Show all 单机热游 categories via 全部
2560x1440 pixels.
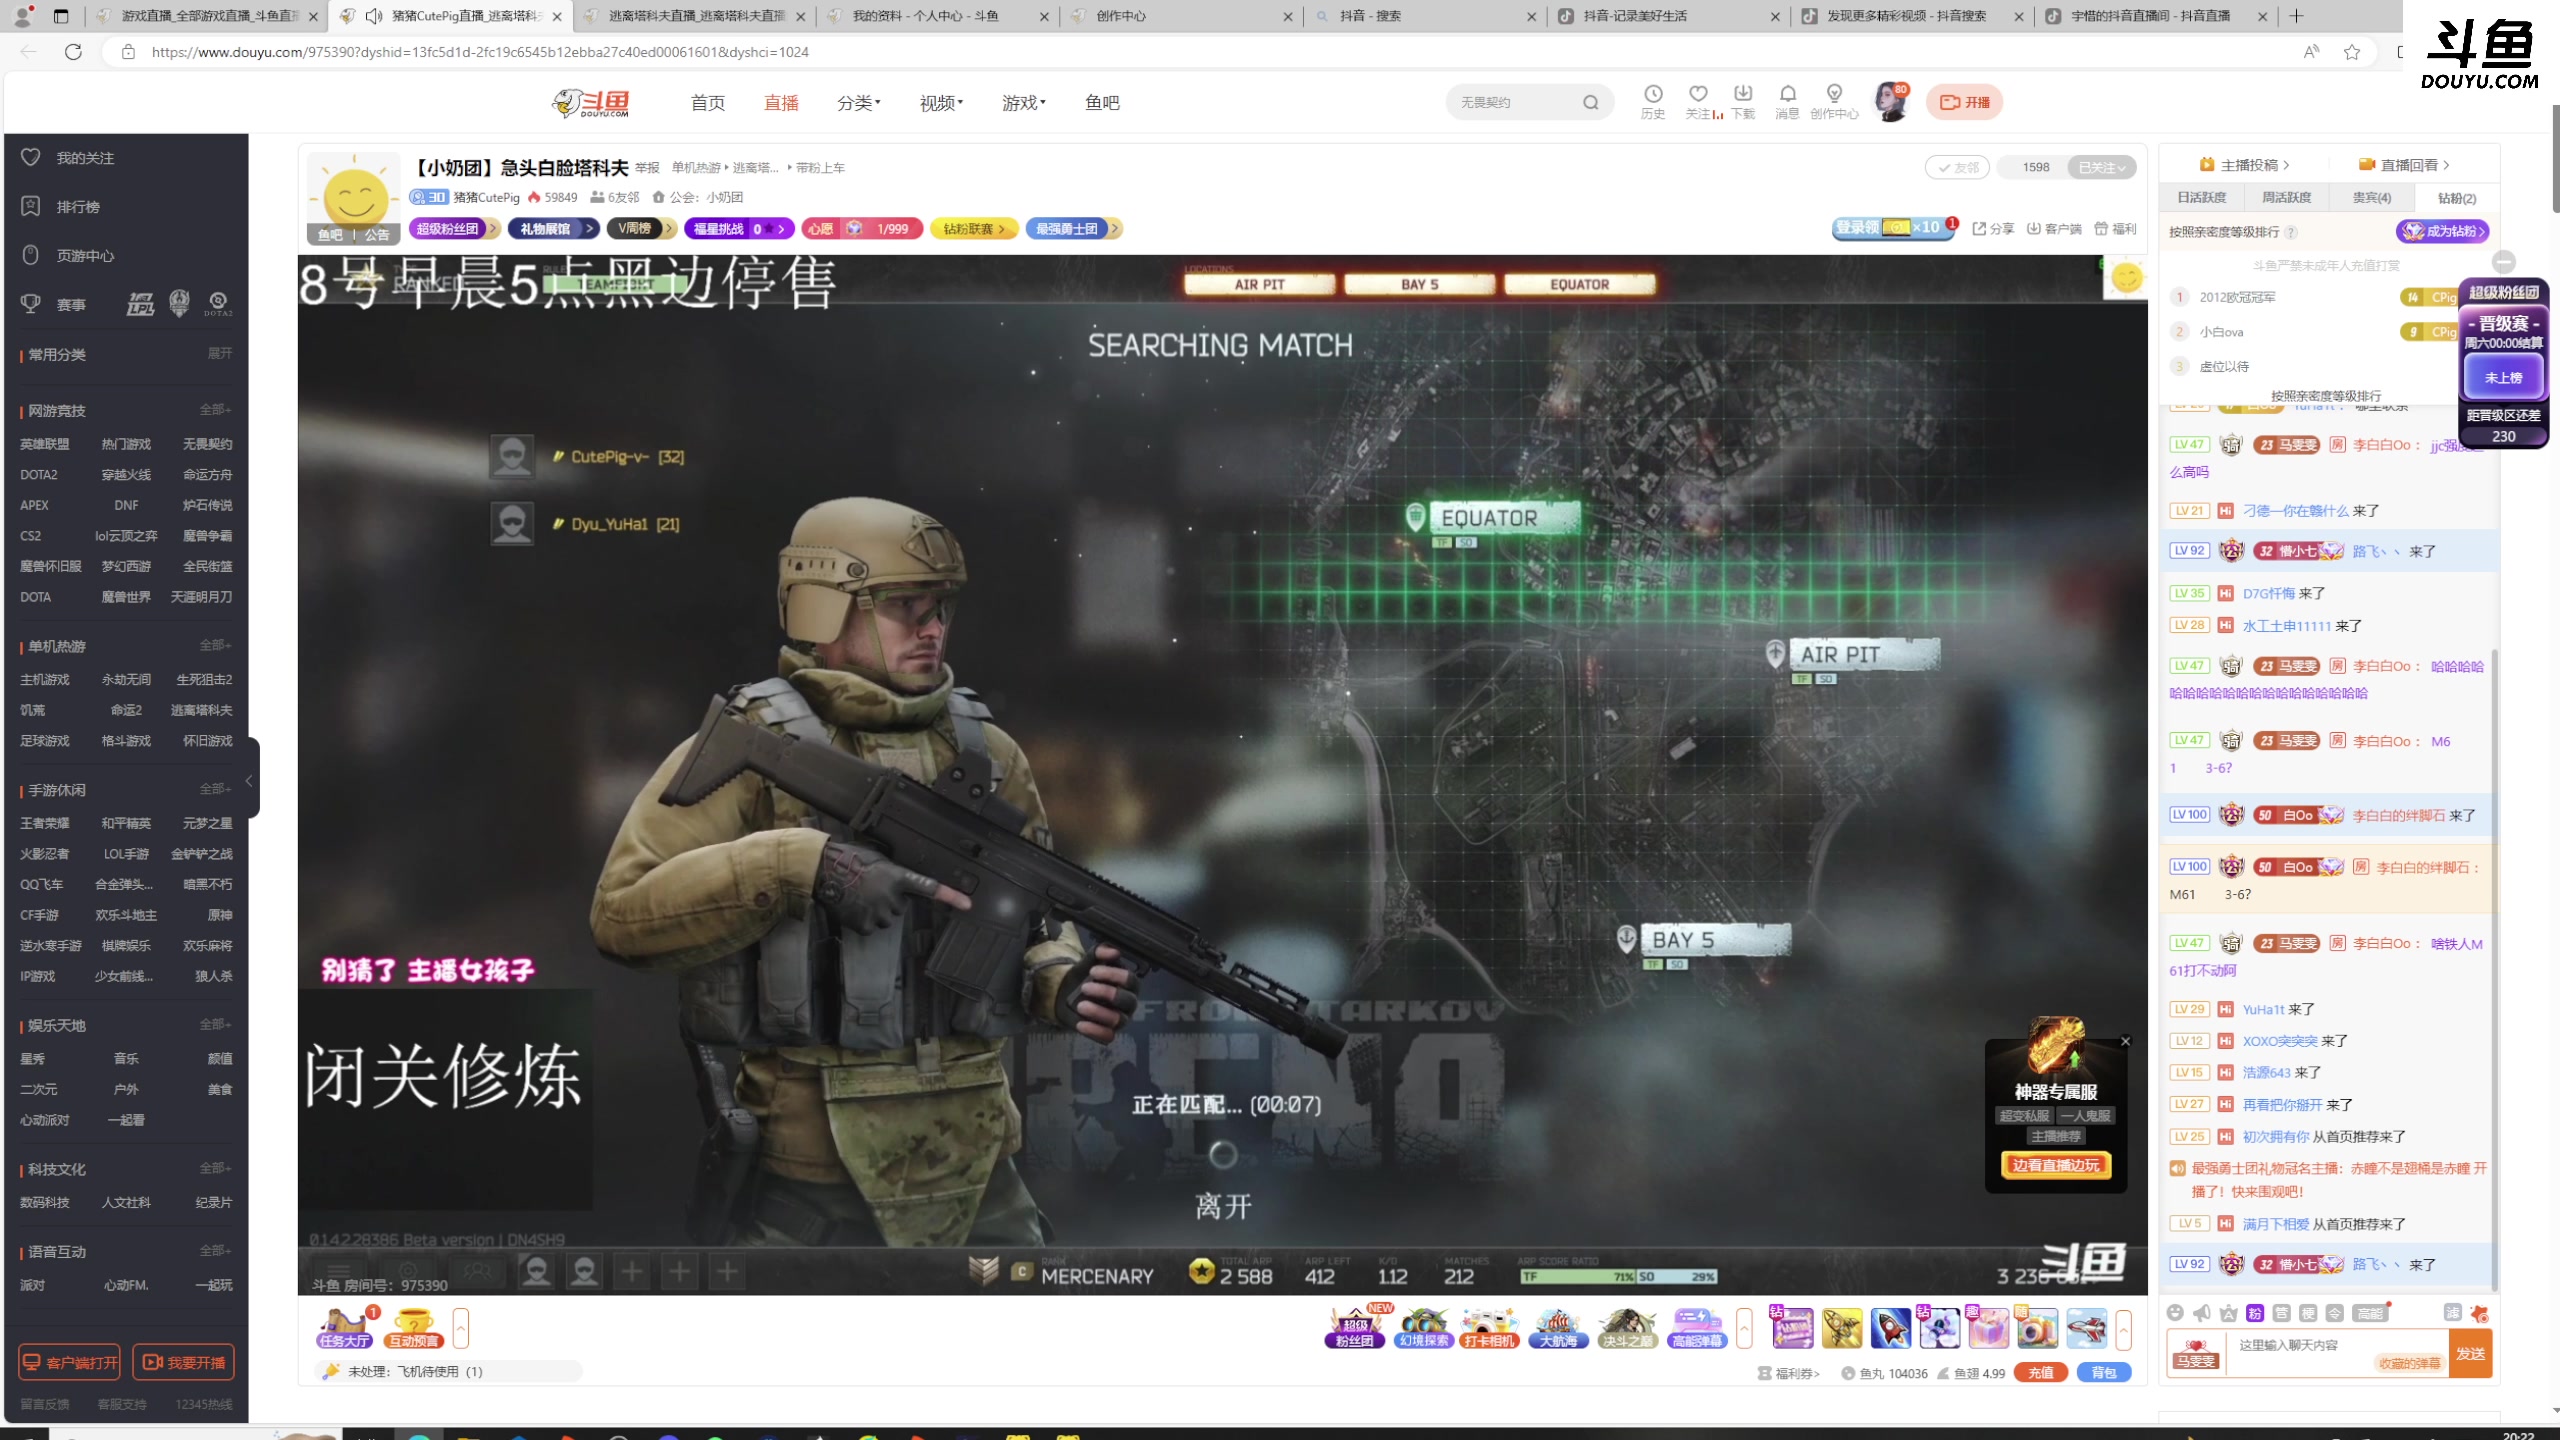(x=215, y=645)
